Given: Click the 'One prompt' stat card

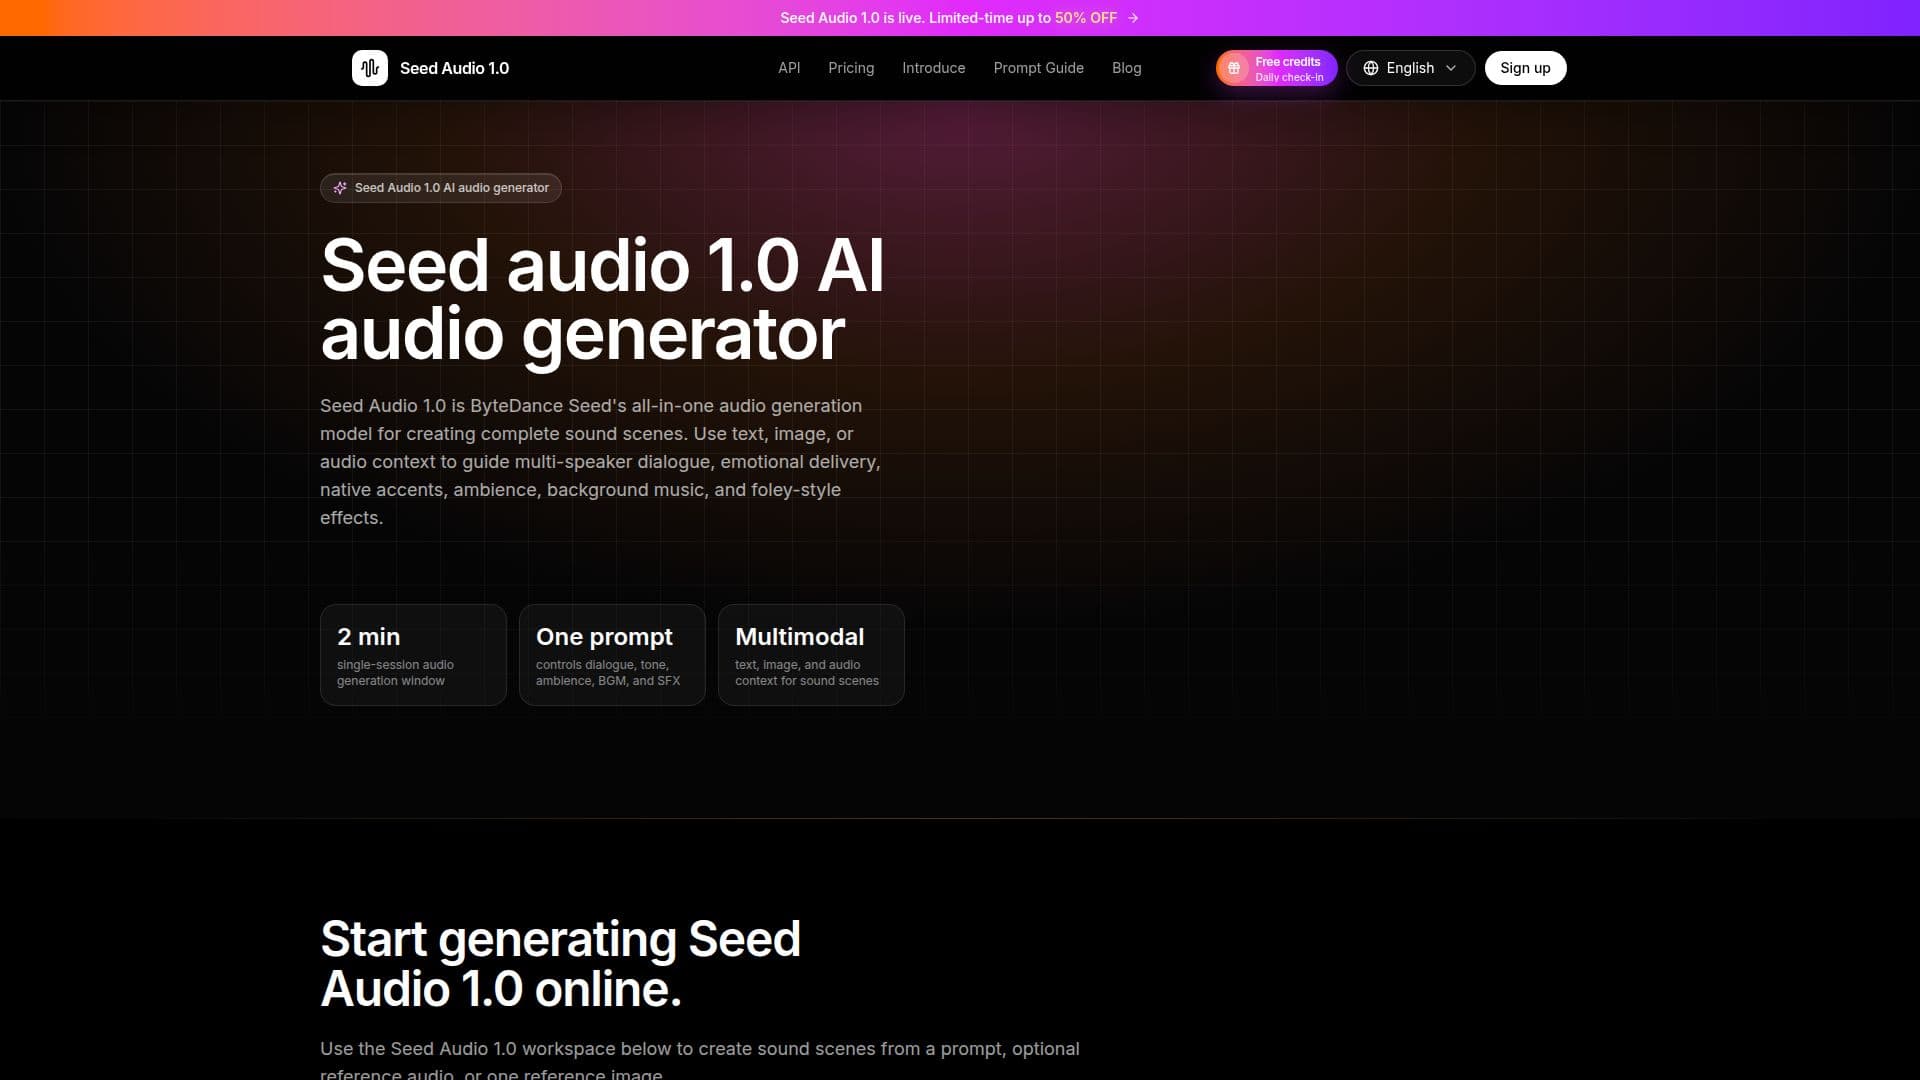Looking at the screenshot, I should point(612,655).
